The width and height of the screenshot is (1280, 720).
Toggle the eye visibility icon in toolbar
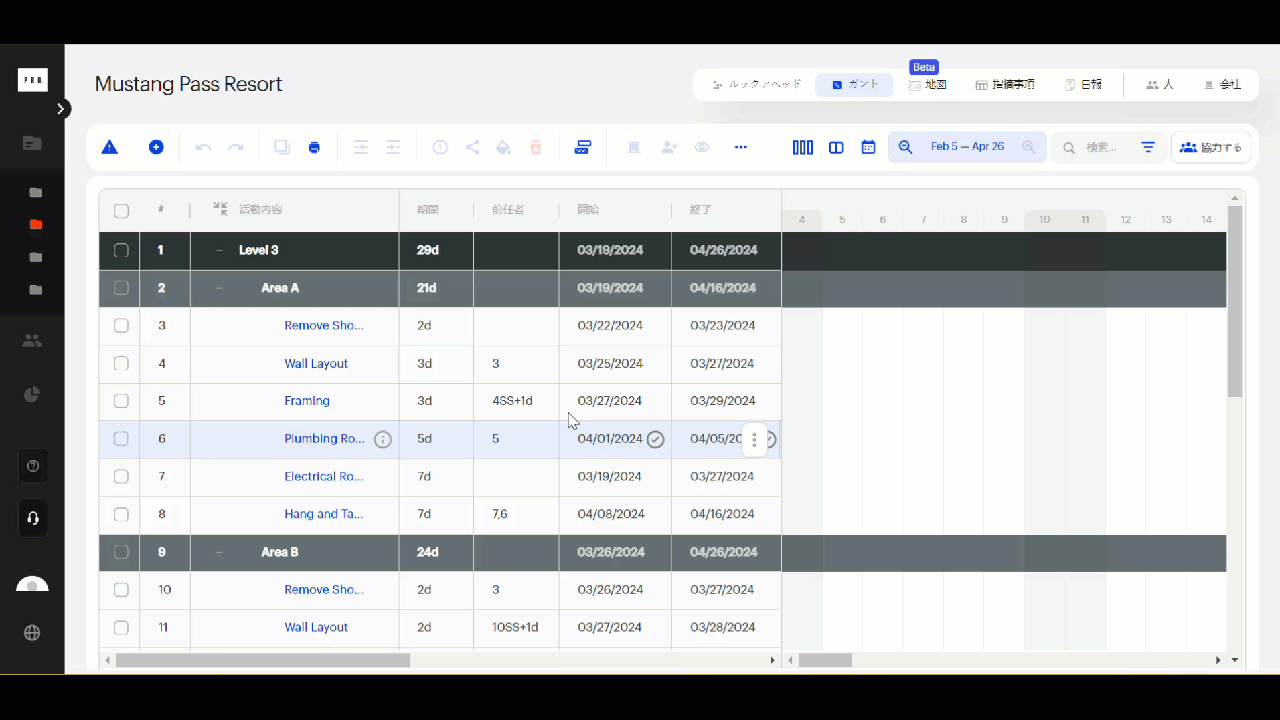pyautogui.click(x=702, y=147)
